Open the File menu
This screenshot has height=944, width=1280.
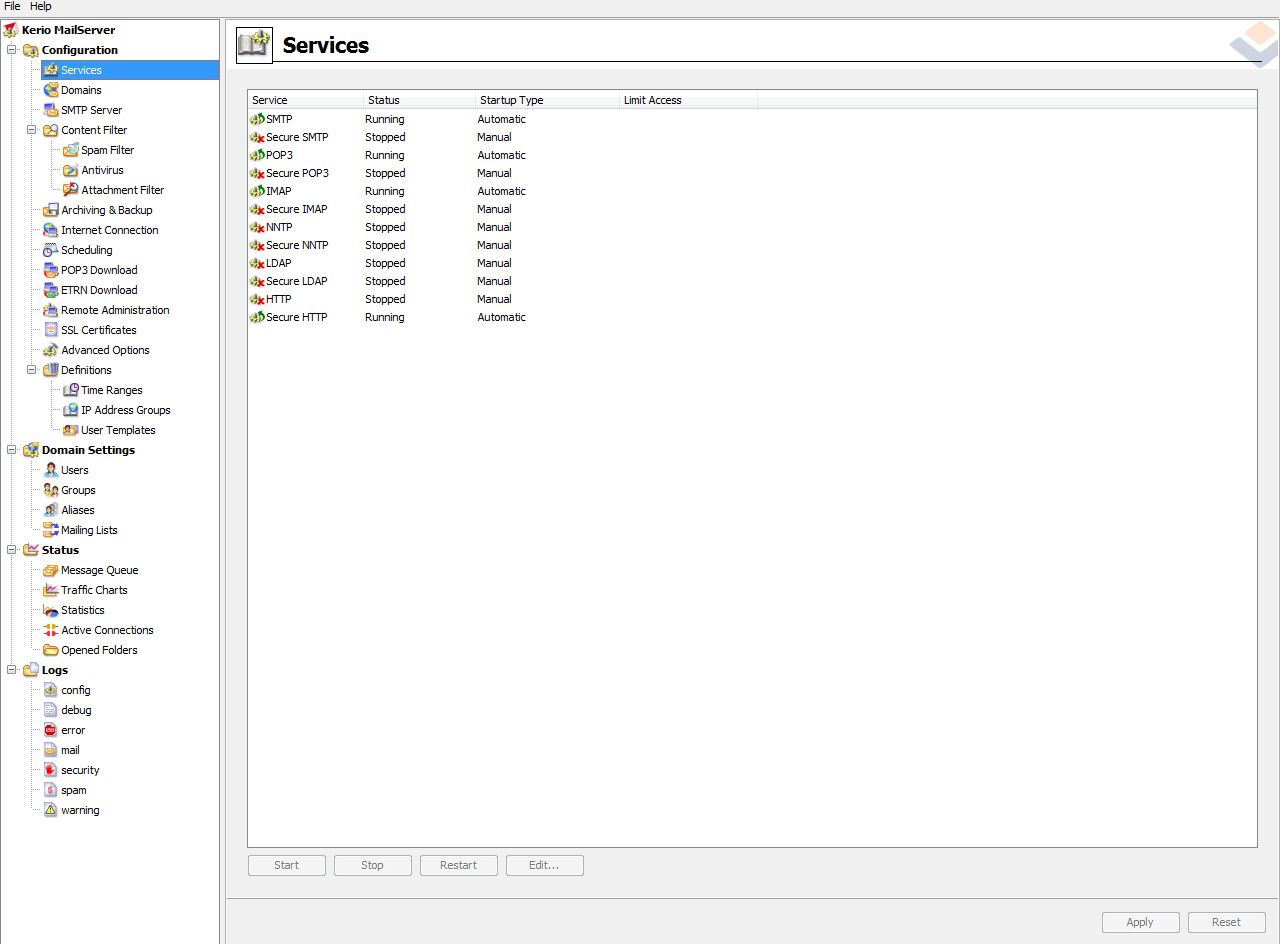[12, 6]
